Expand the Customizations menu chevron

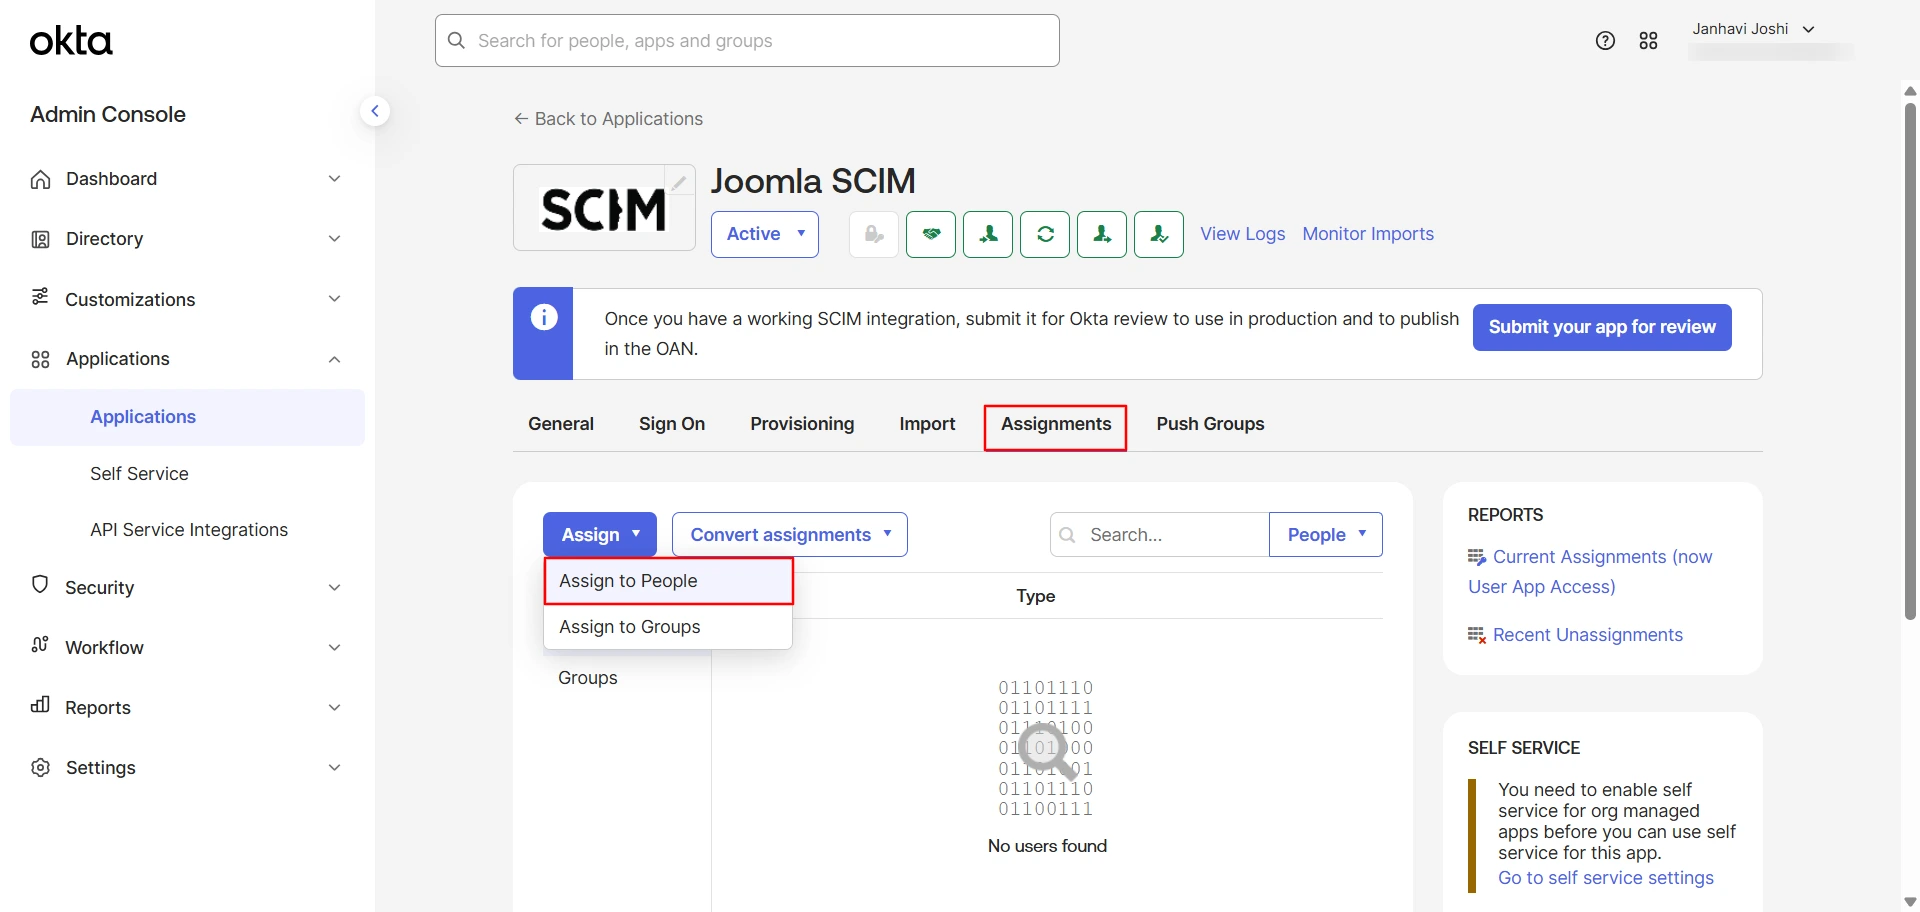(x=335, y=299)
